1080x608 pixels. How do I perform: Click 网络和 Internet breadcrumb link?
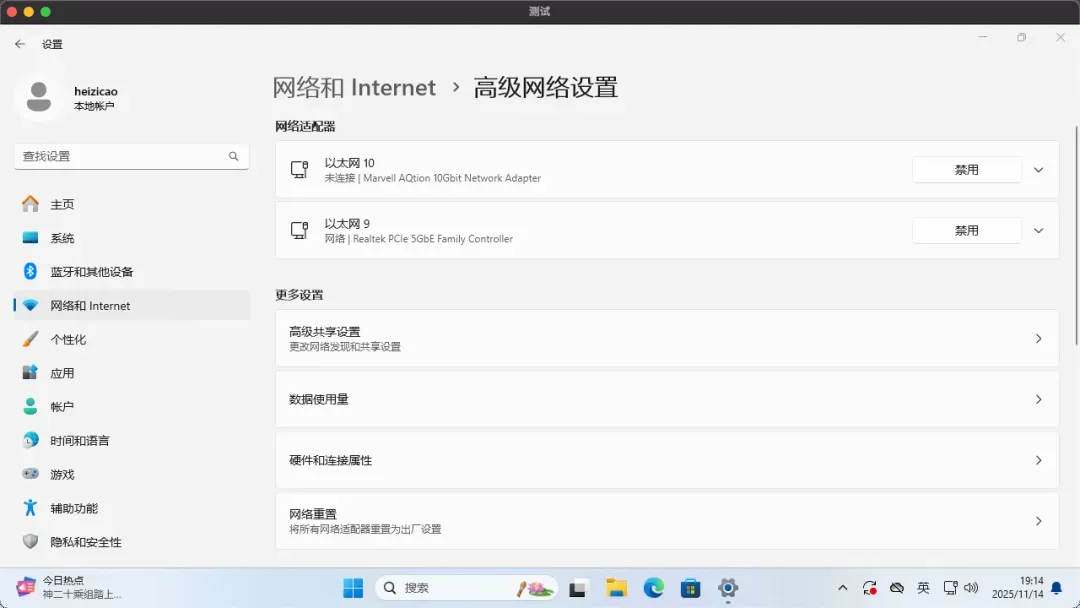coord(354,88)
